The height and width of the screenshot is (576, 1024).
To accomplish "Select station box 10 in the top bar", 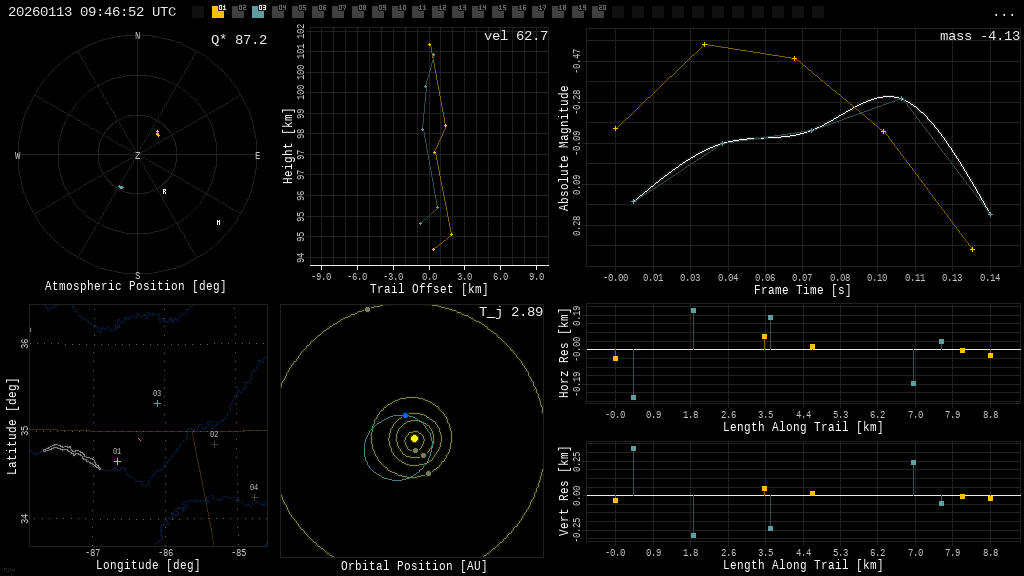I will click(398, 12).
